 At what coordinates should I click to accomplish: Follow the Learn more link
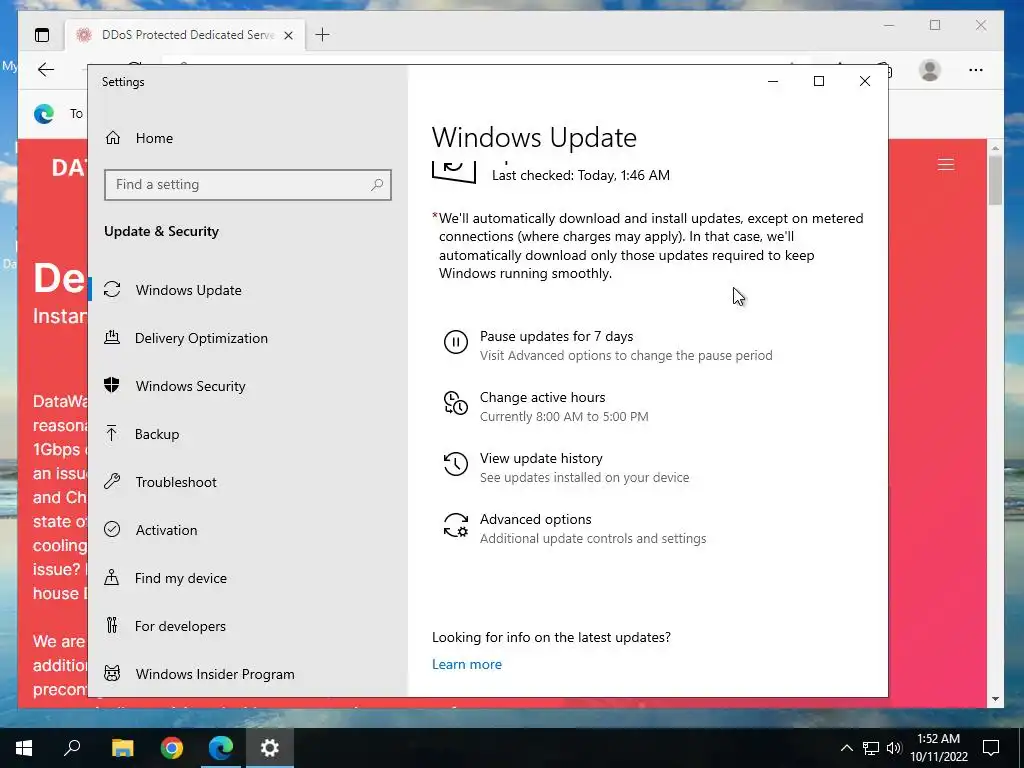tap(467, 664)
